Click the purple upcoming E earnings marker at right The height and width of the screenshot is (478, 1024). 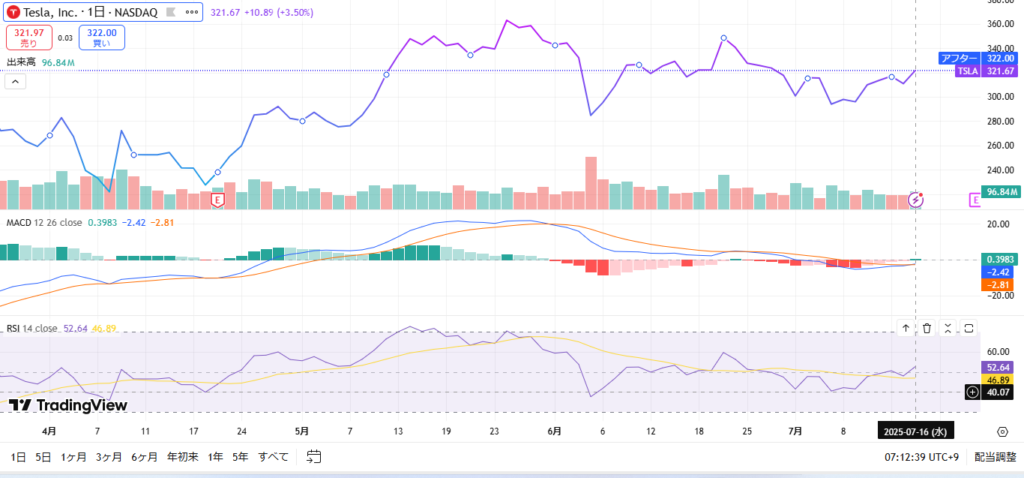coord(975,201)
